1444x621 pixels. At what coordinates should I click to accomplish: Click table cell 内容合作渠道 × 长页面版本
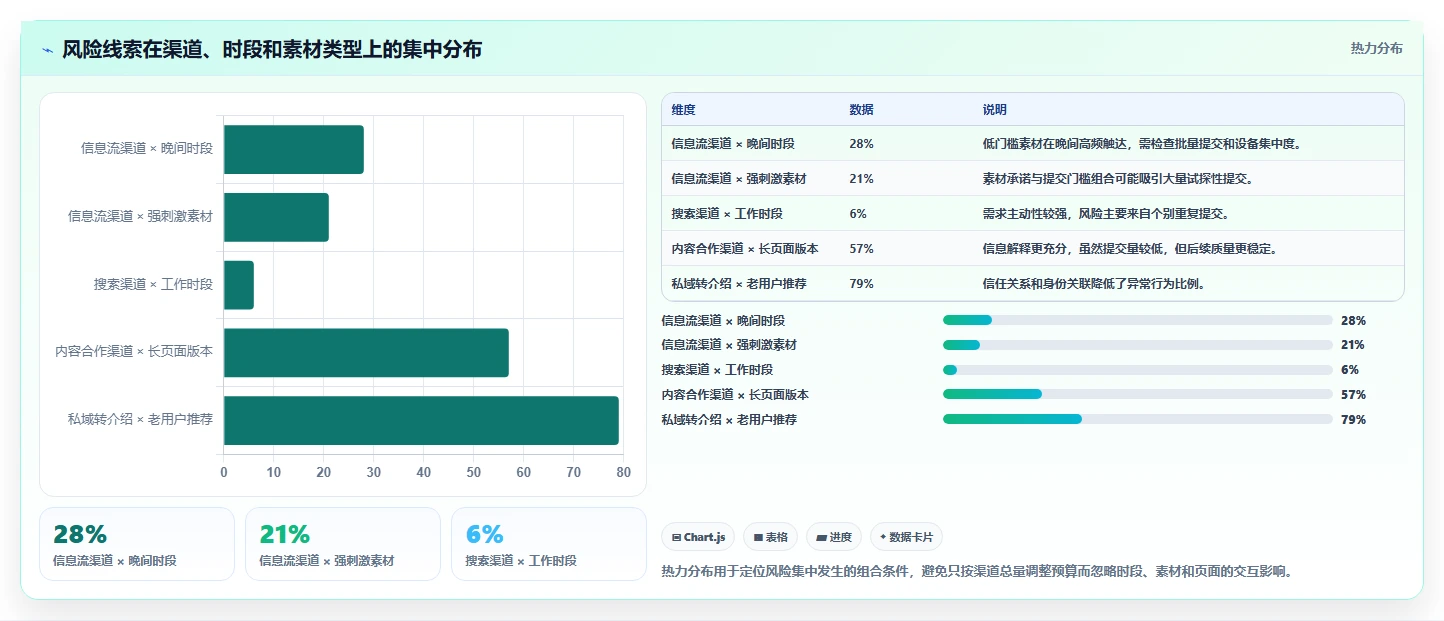pos(745,249)
